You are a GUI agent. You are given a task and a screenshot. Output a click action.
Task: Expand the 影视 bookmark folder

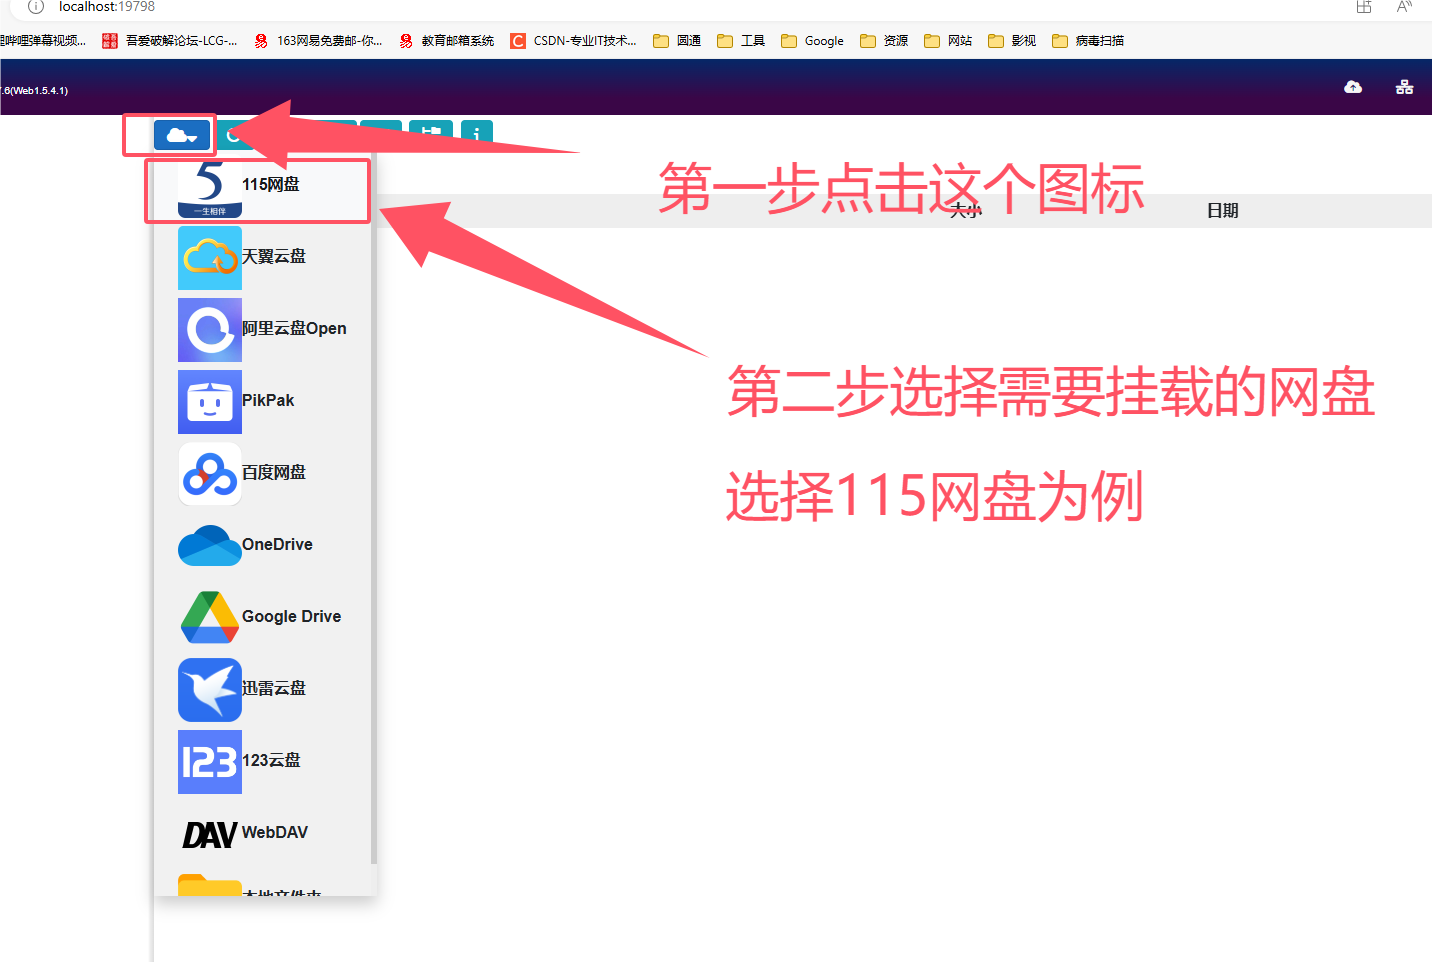point(1012,41)
